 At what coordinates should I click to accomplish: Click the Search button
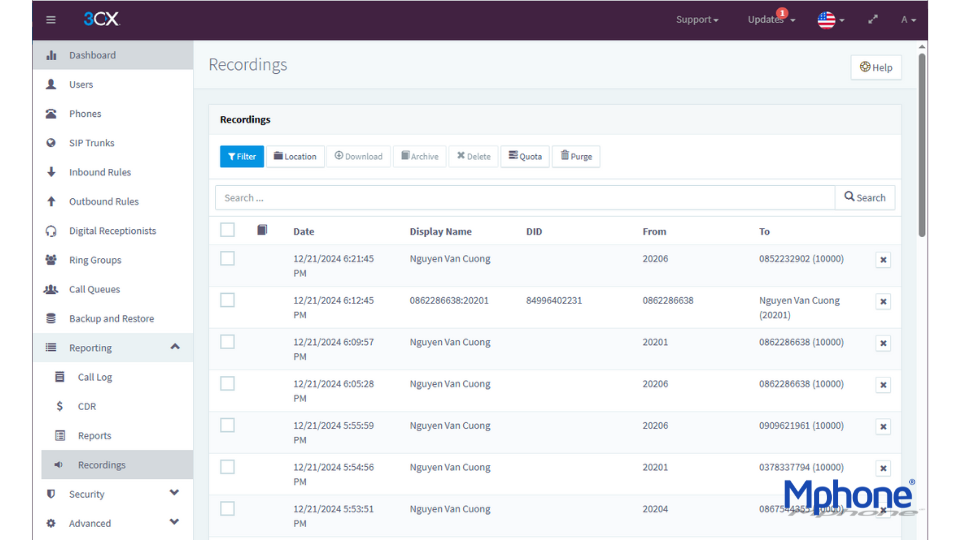point(864,198)
